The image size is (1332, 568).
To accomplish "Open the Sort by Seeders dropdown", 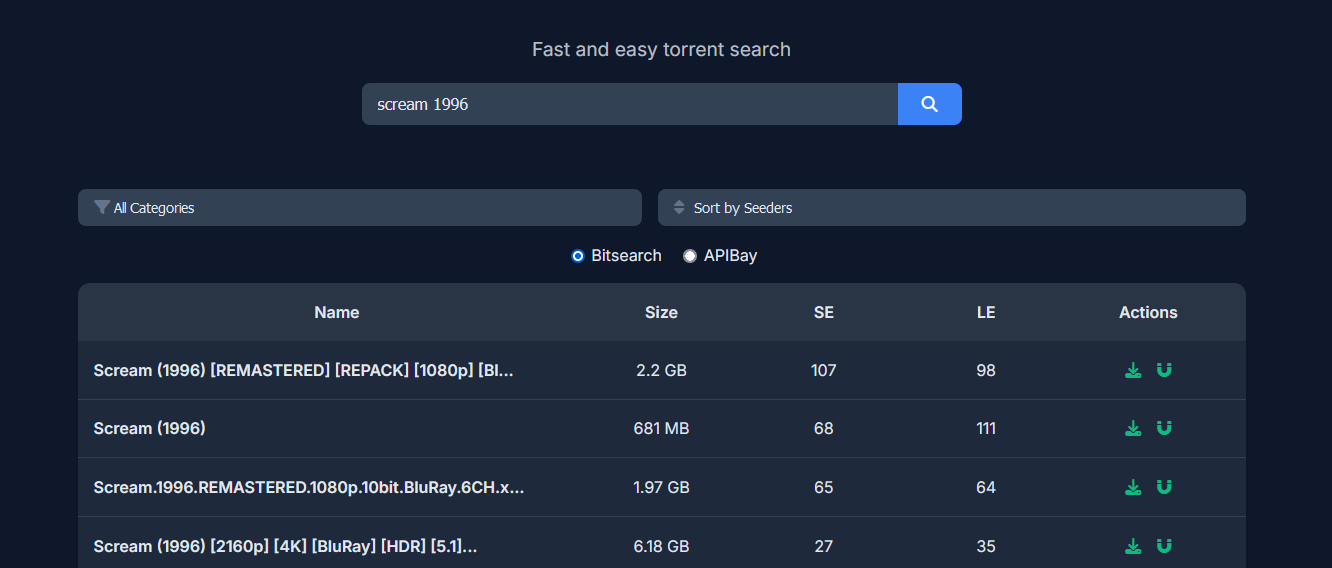I will click(951, 208).
